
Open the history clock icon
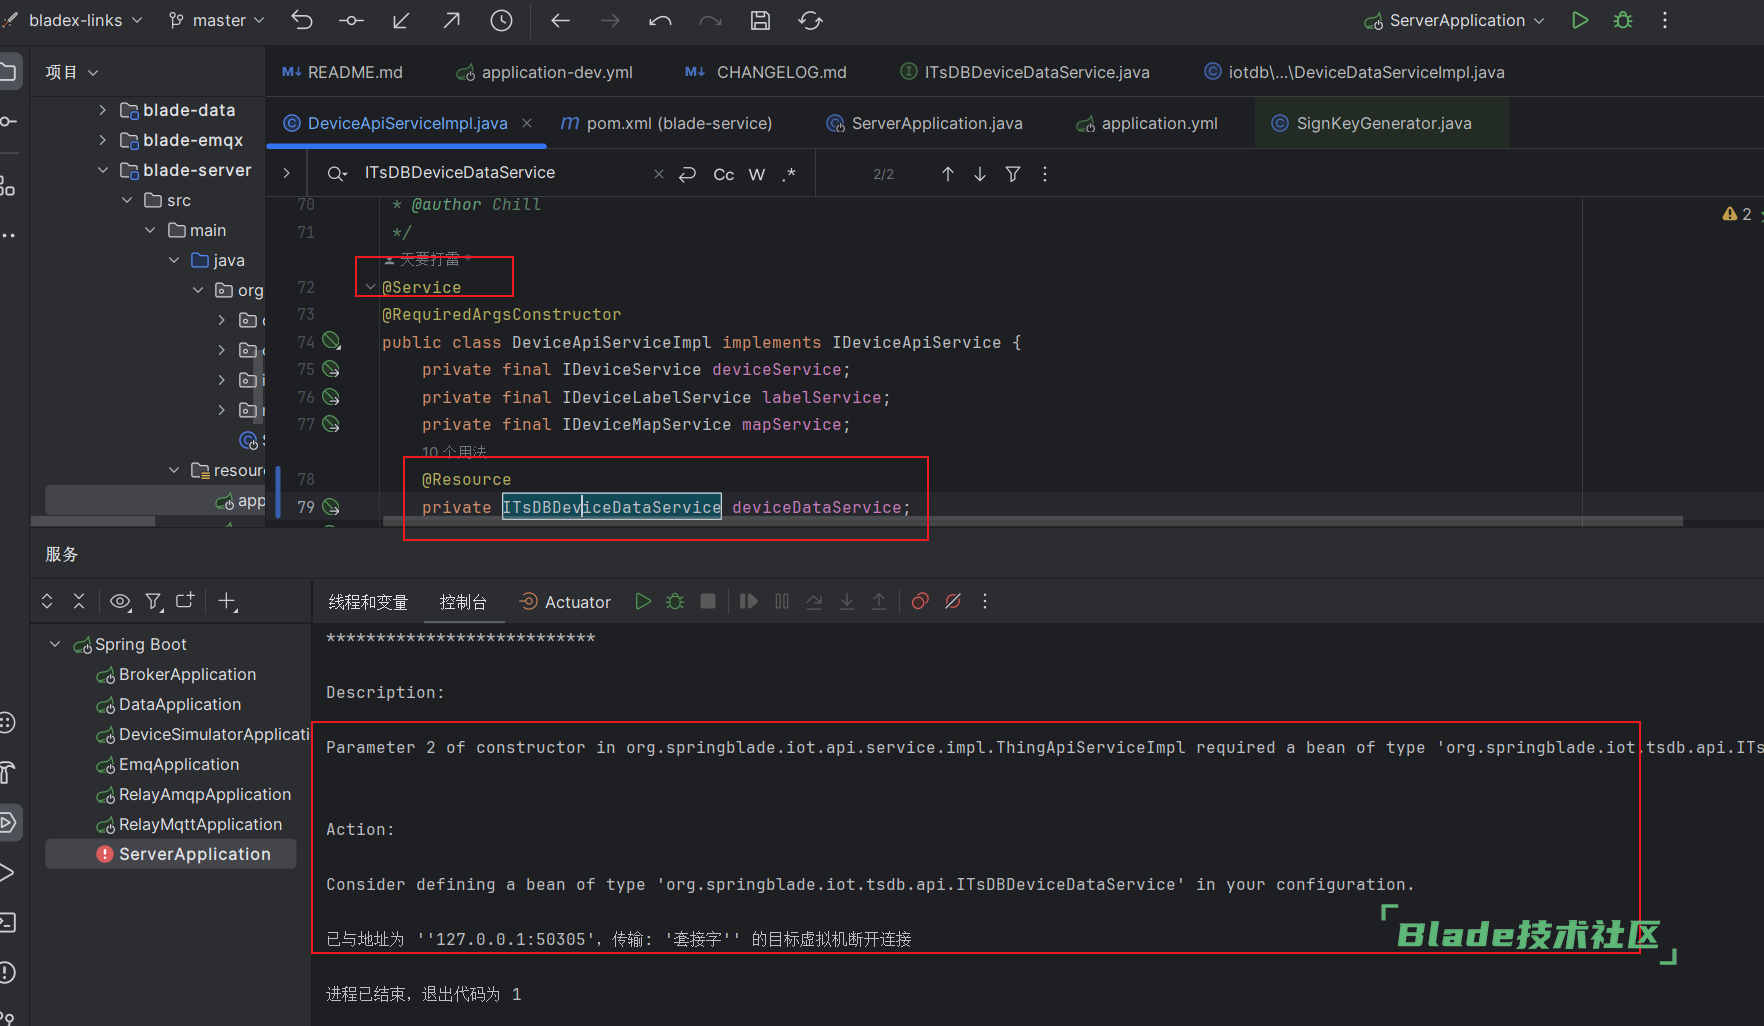[x=501, y=20]
